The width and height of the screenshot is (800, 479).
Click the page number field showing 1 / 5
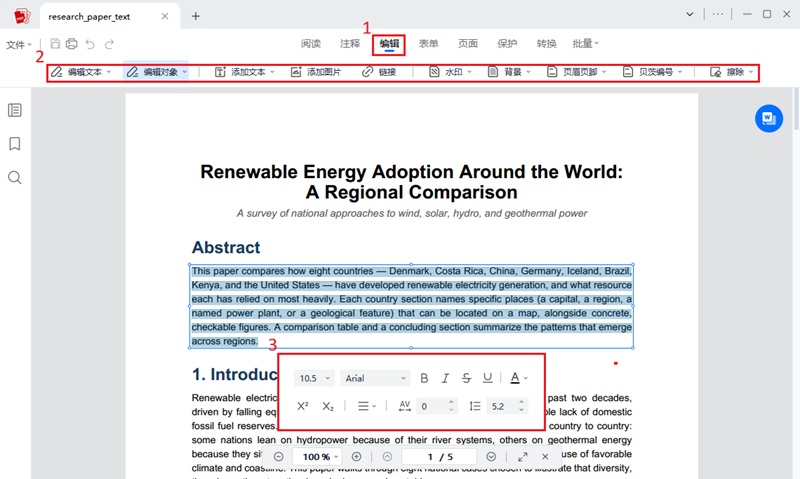pos(439,457)
